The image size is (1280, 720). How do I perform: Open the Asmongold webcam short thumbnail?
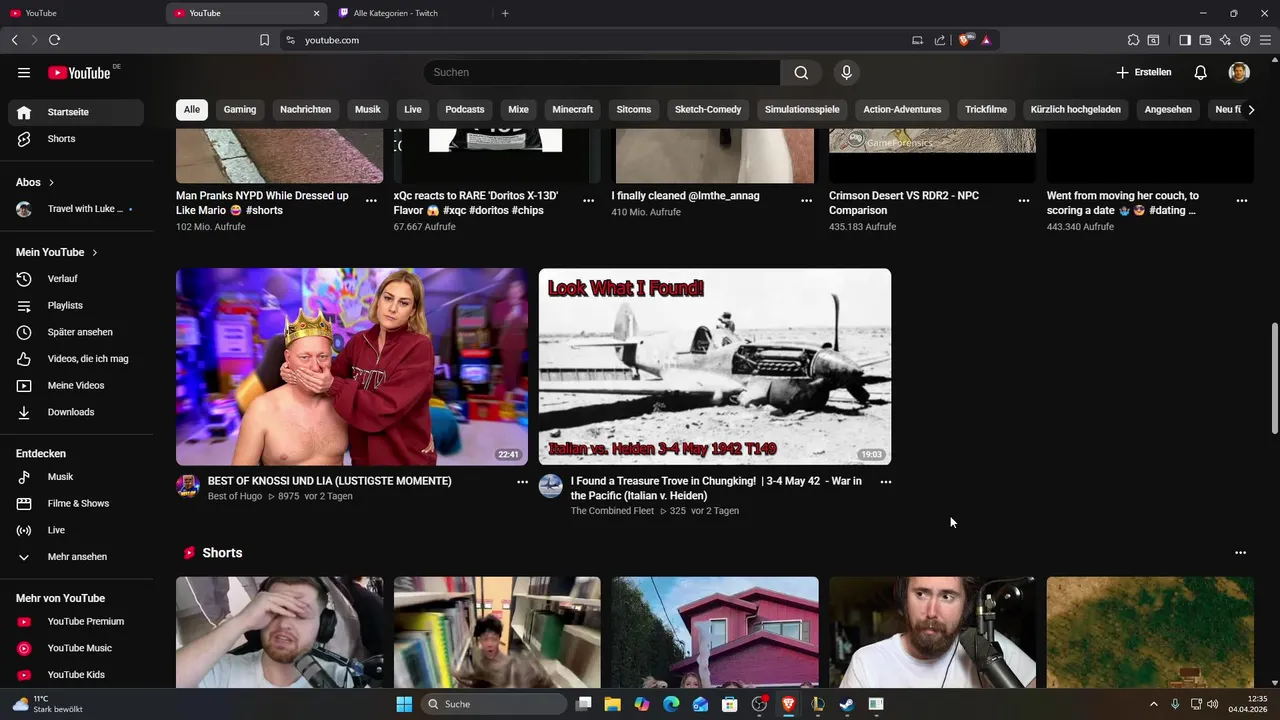(932, 632)
